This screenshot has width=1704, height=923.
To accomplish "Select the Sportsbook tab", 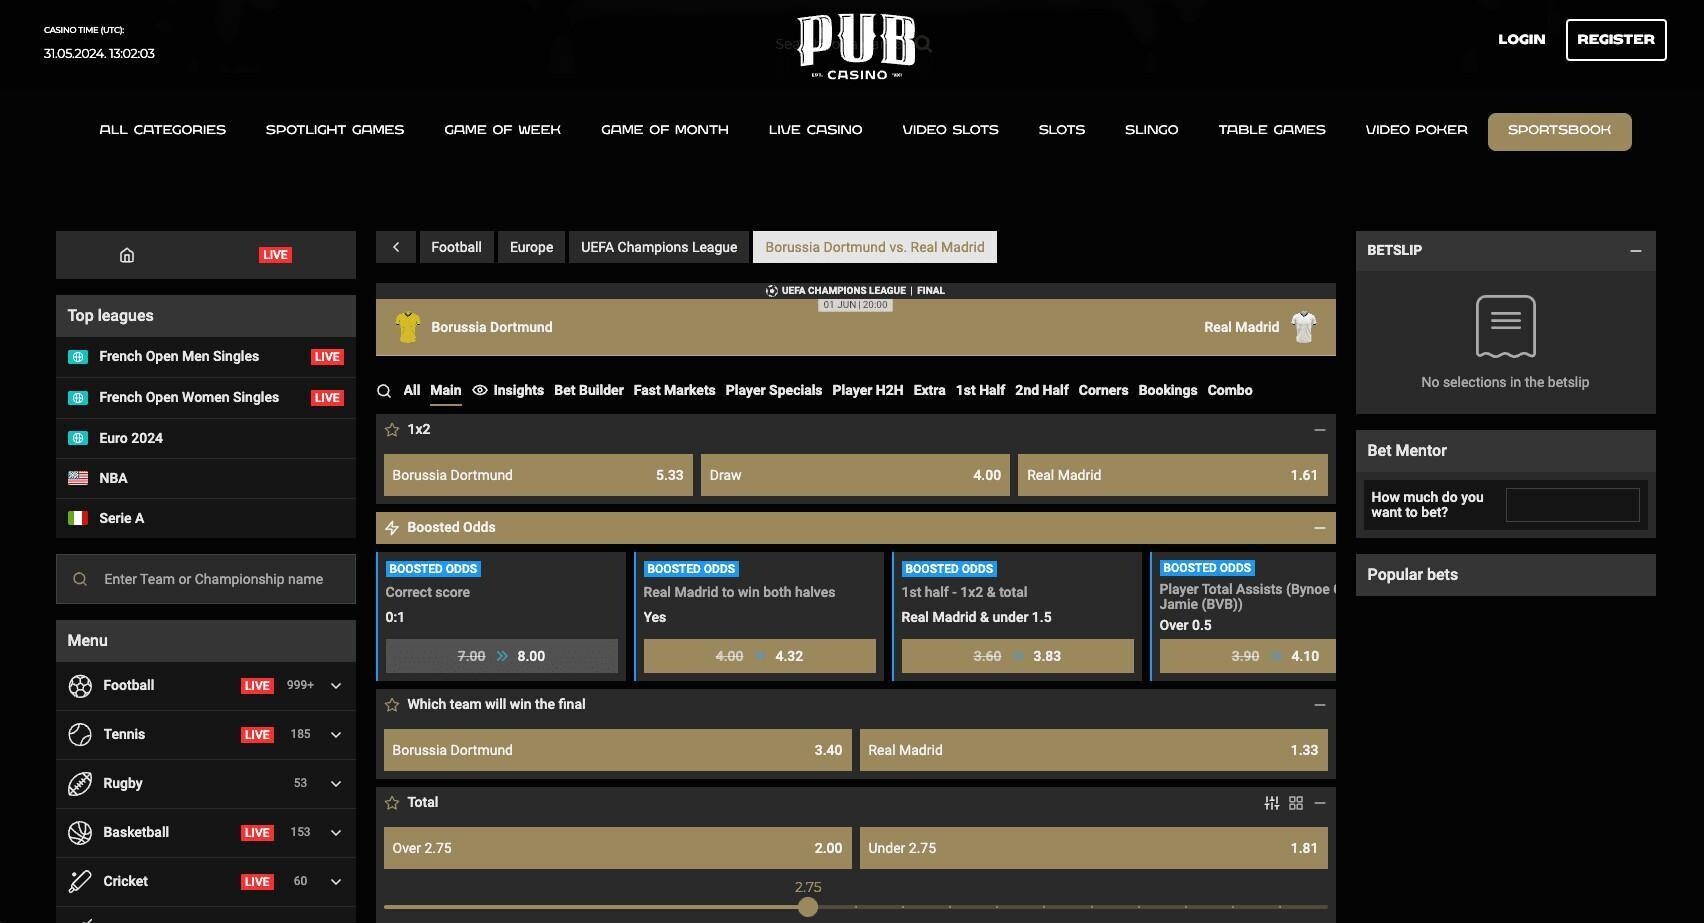I will [x=1560, y=132].
